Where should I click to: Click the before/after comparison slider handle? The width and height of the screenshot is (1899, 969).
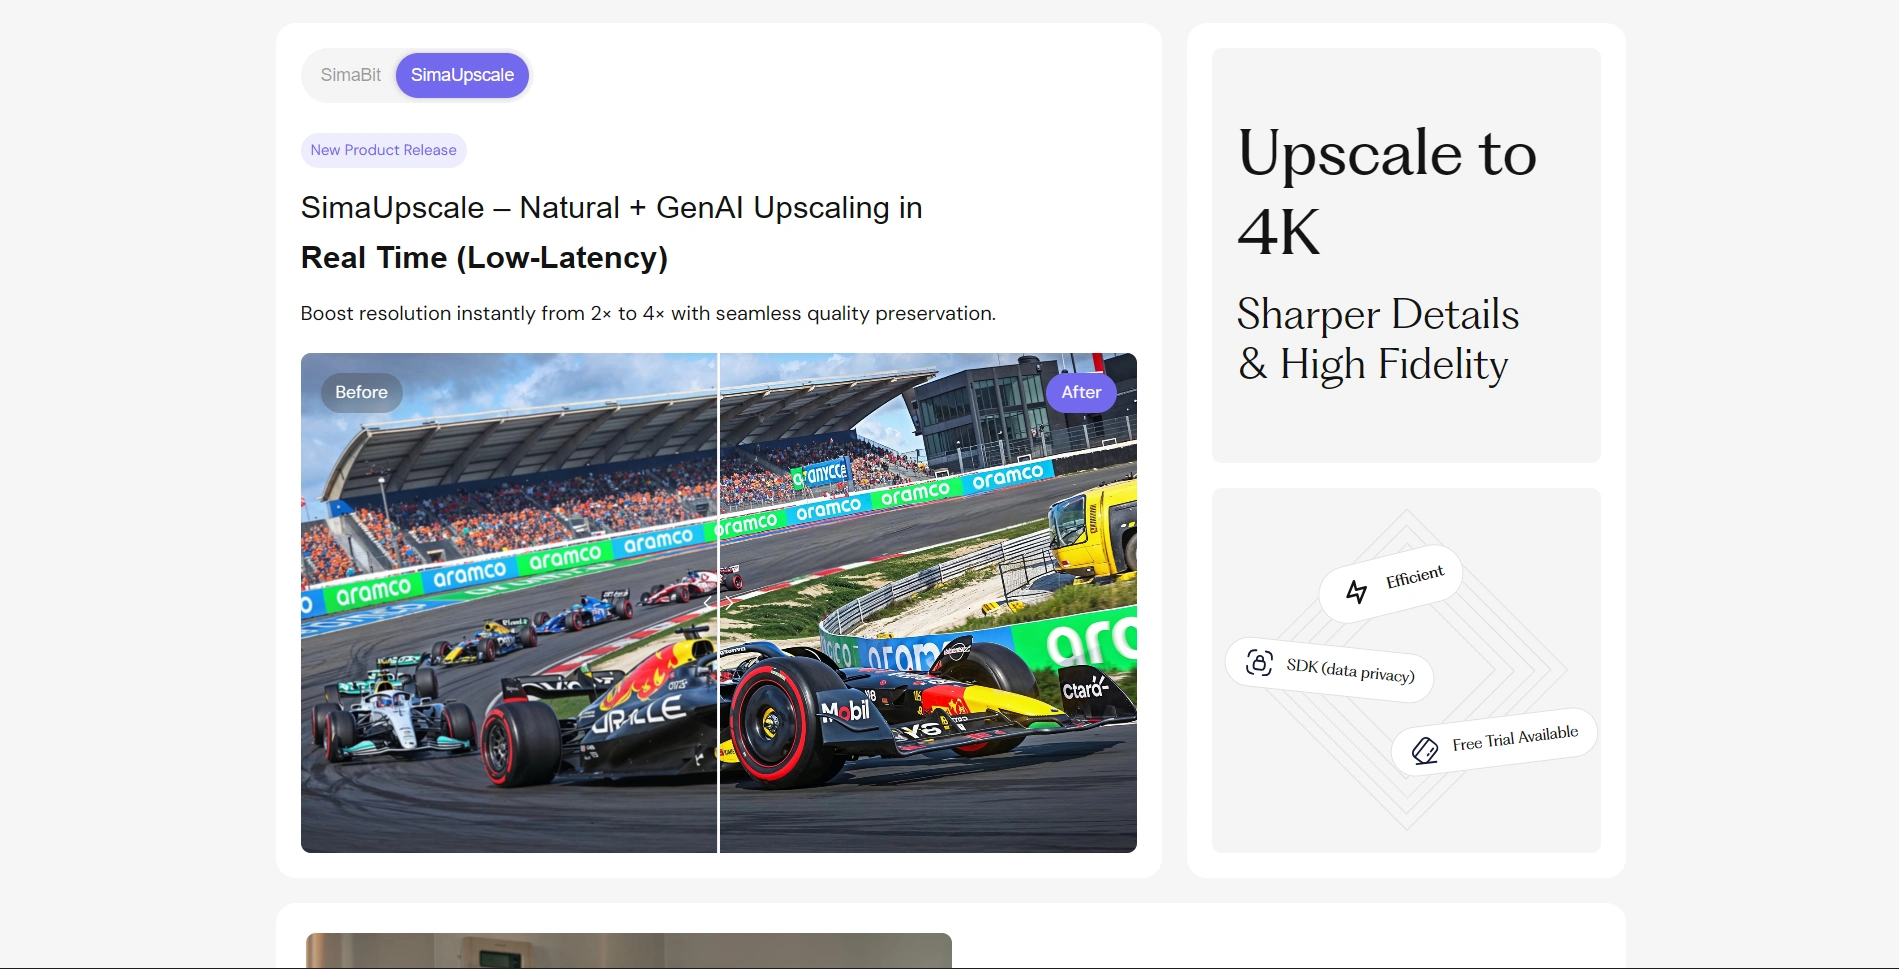(x=718, y=602)
